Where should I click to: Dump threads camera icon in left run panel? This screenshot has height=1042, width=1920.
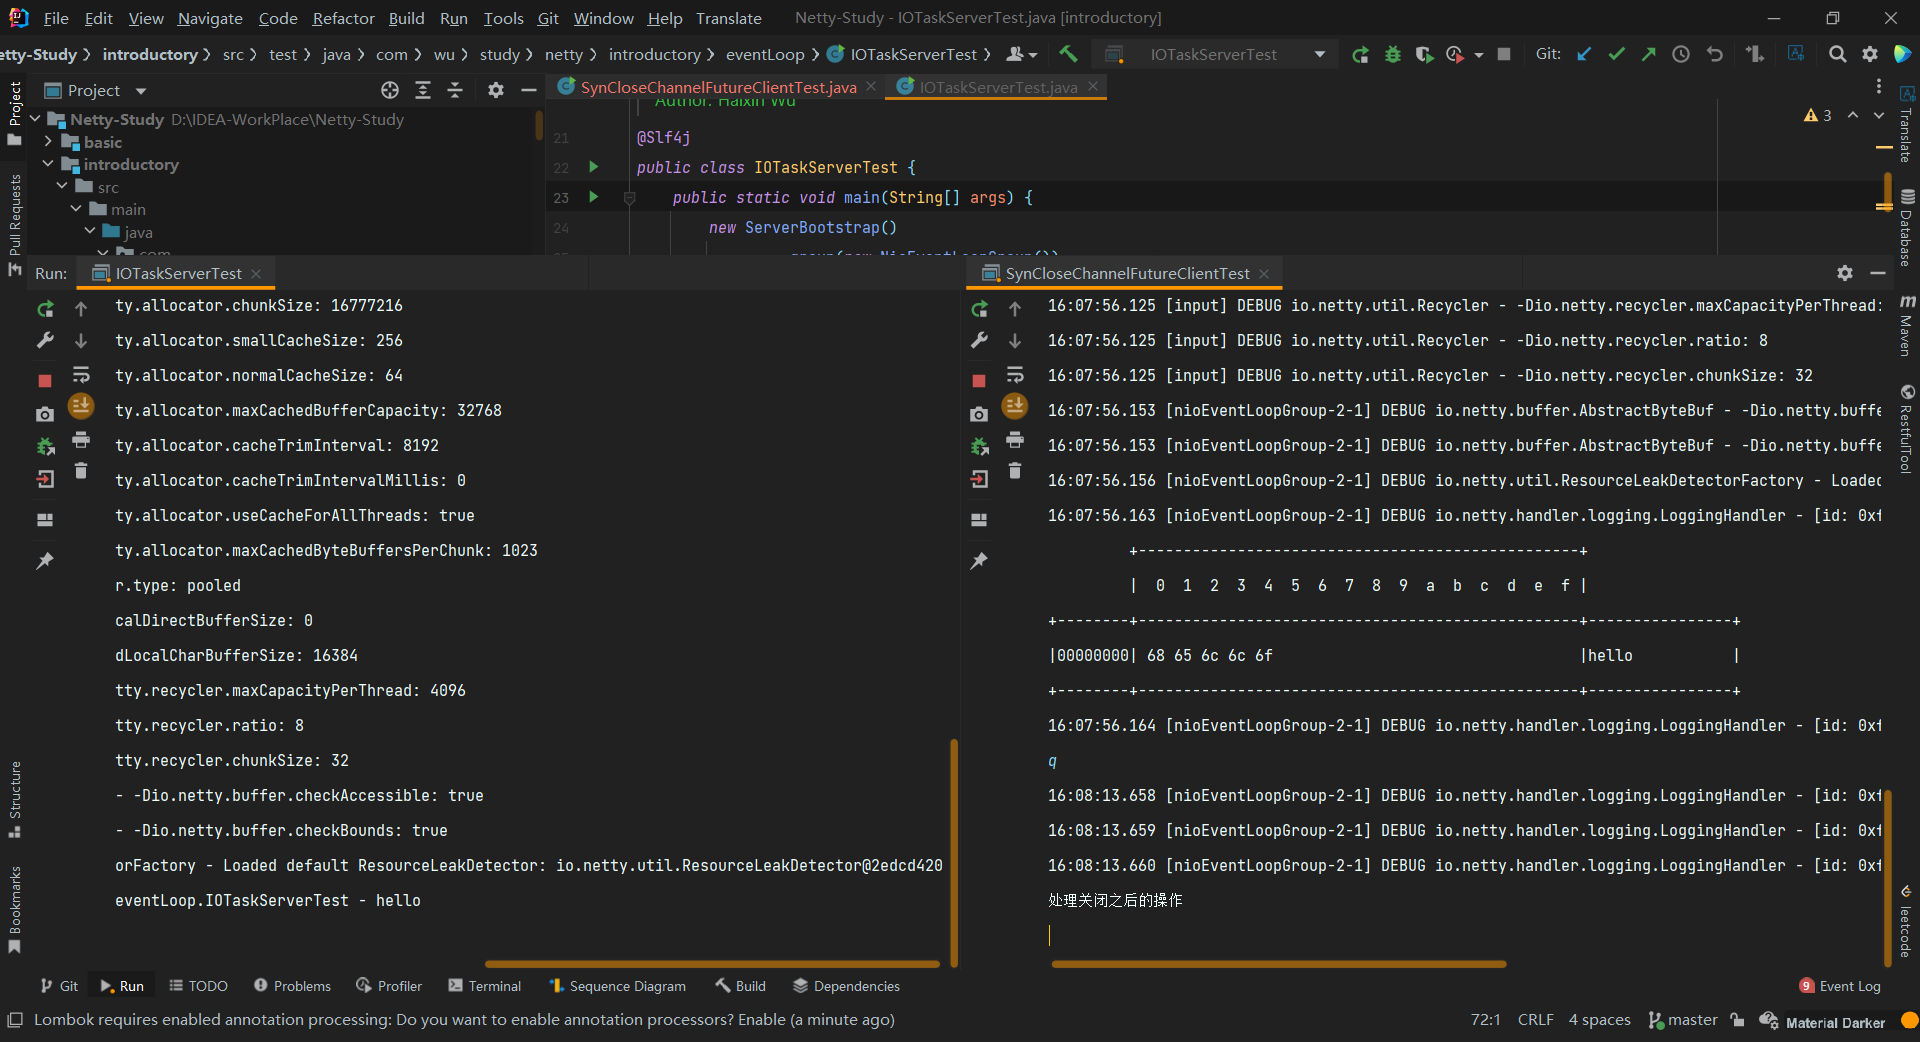pos(45,414)
